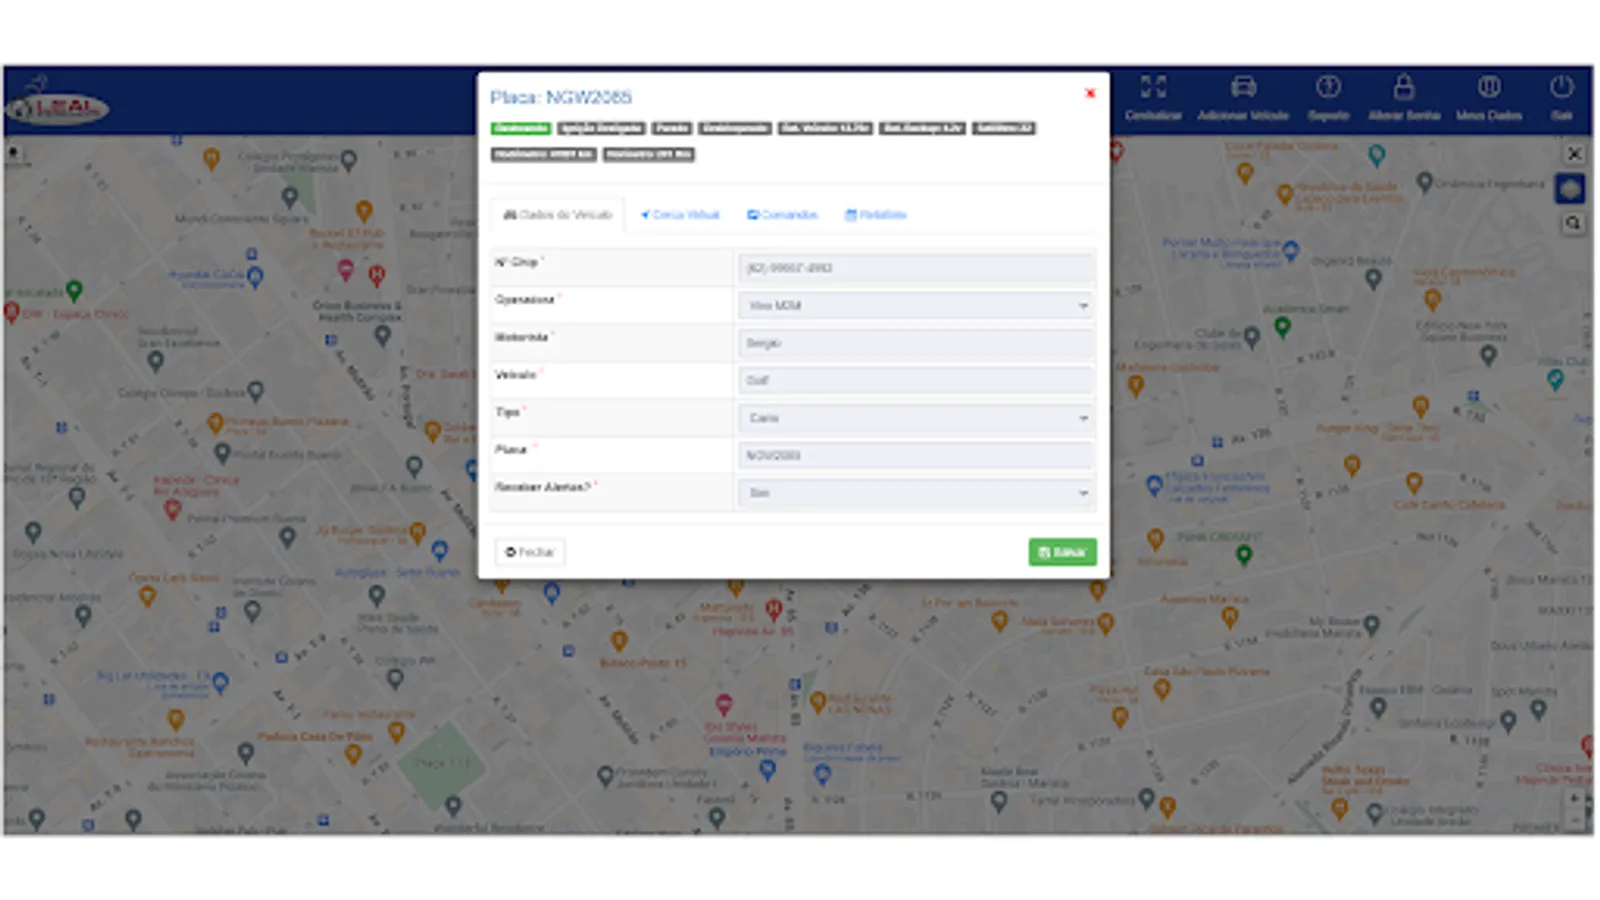Open the Receber Alertas dropdown set to Sim
1600x900 pixels.
point(914,492)
